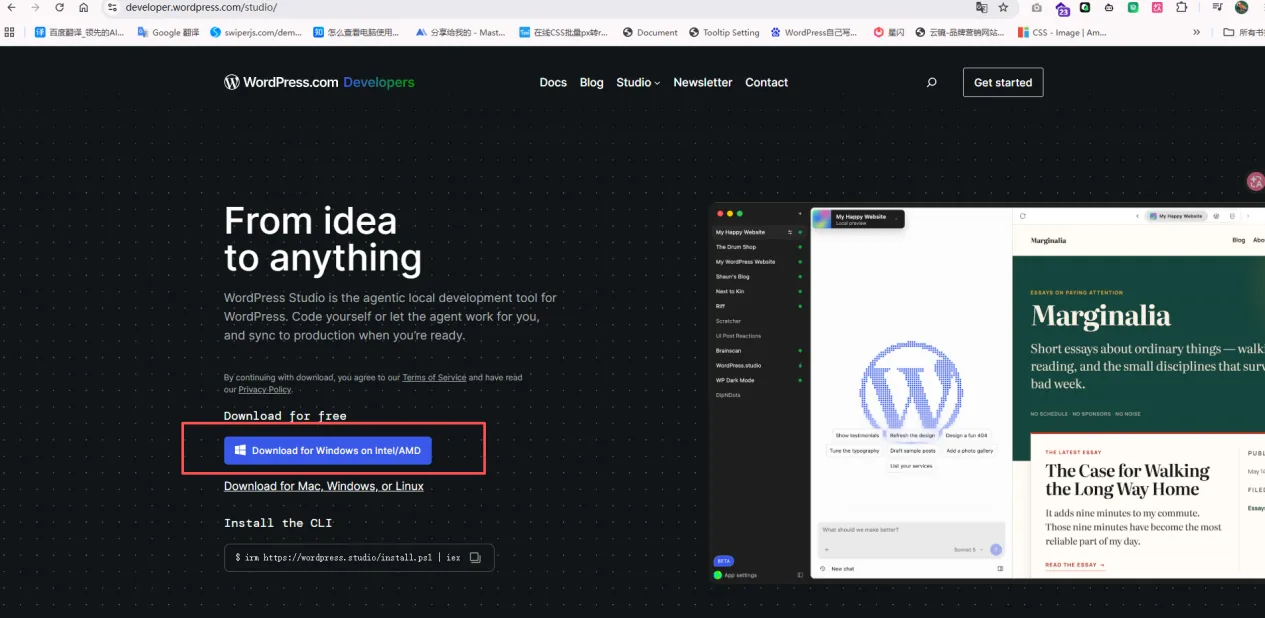Copy the CLI install command icon
The height and width of the screenshot is (618, 1265).
coord(476,557)
